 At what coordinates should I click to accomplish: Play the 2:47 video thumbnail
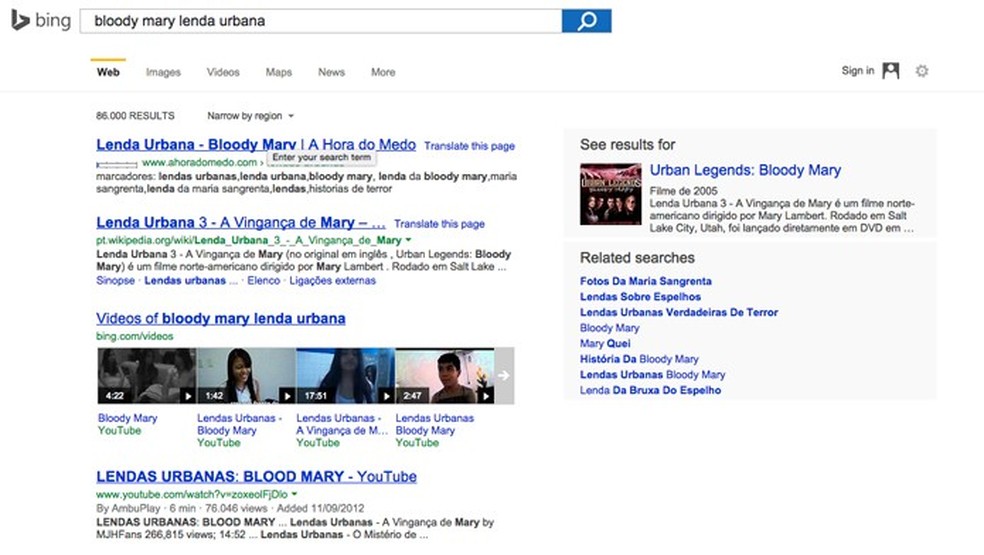click(x=445, y=376)
